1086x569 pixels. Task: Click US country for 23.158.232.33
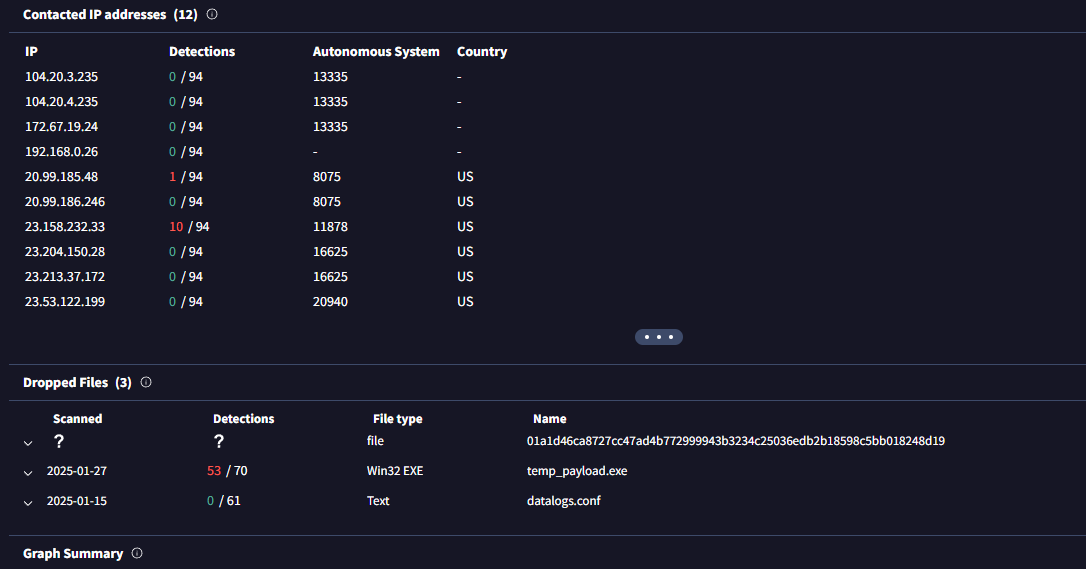click(x=465, y=226)
